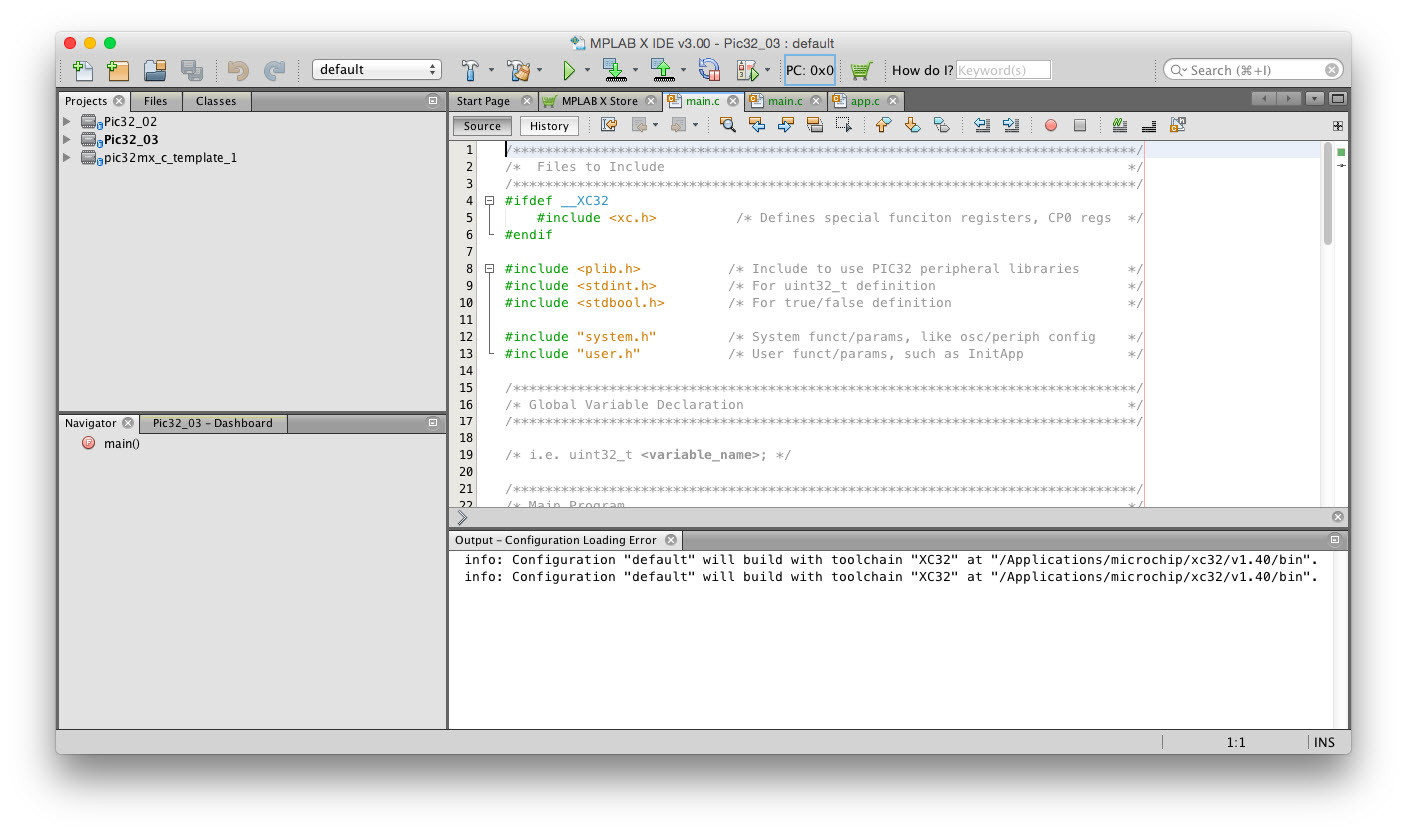Image resolution: width=1408 pixels, height=835 pixels.
Task: Expand the Pic32_03 project tree node
Action: 67,140
